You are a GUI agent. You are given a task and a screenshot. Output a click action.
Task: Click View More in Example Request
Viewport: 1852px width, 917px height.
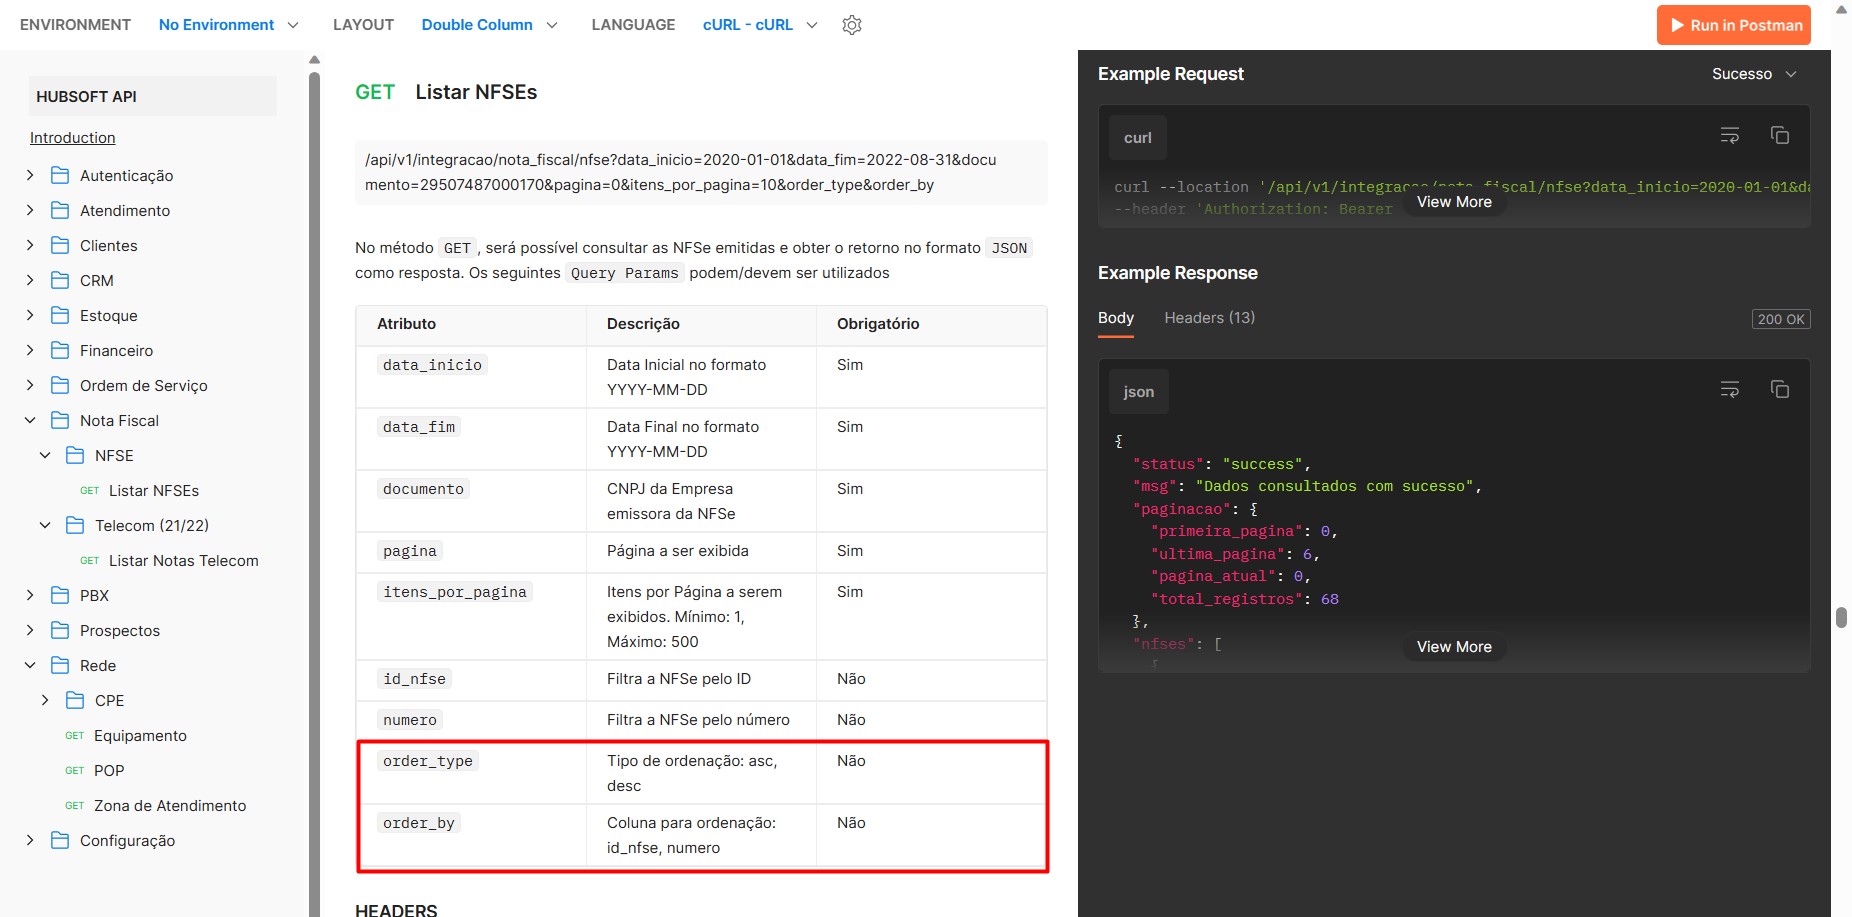[x=1454, y=202]
